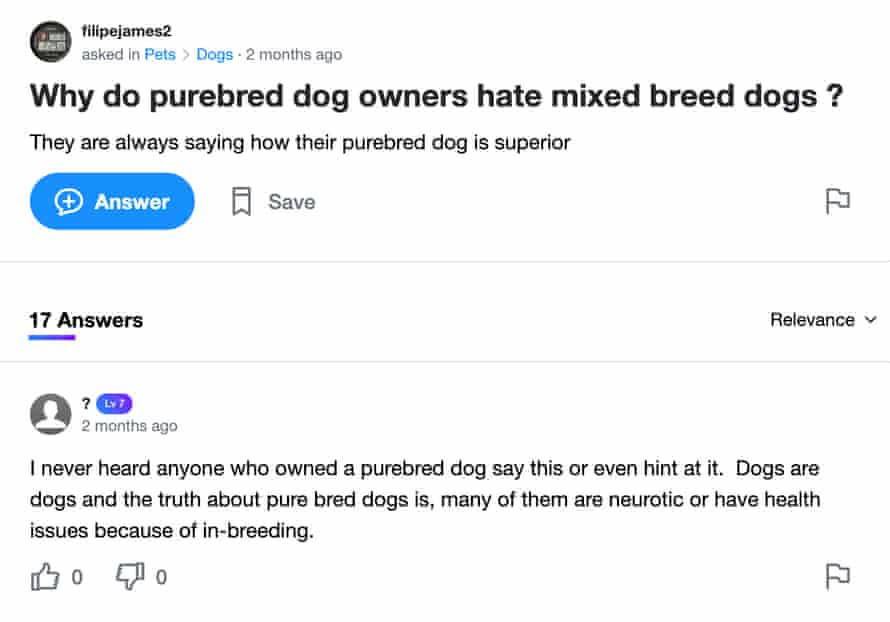Upvote the answer with thumbs up
890x622 pixels.
pyautogui.click(x=46, y=576)
